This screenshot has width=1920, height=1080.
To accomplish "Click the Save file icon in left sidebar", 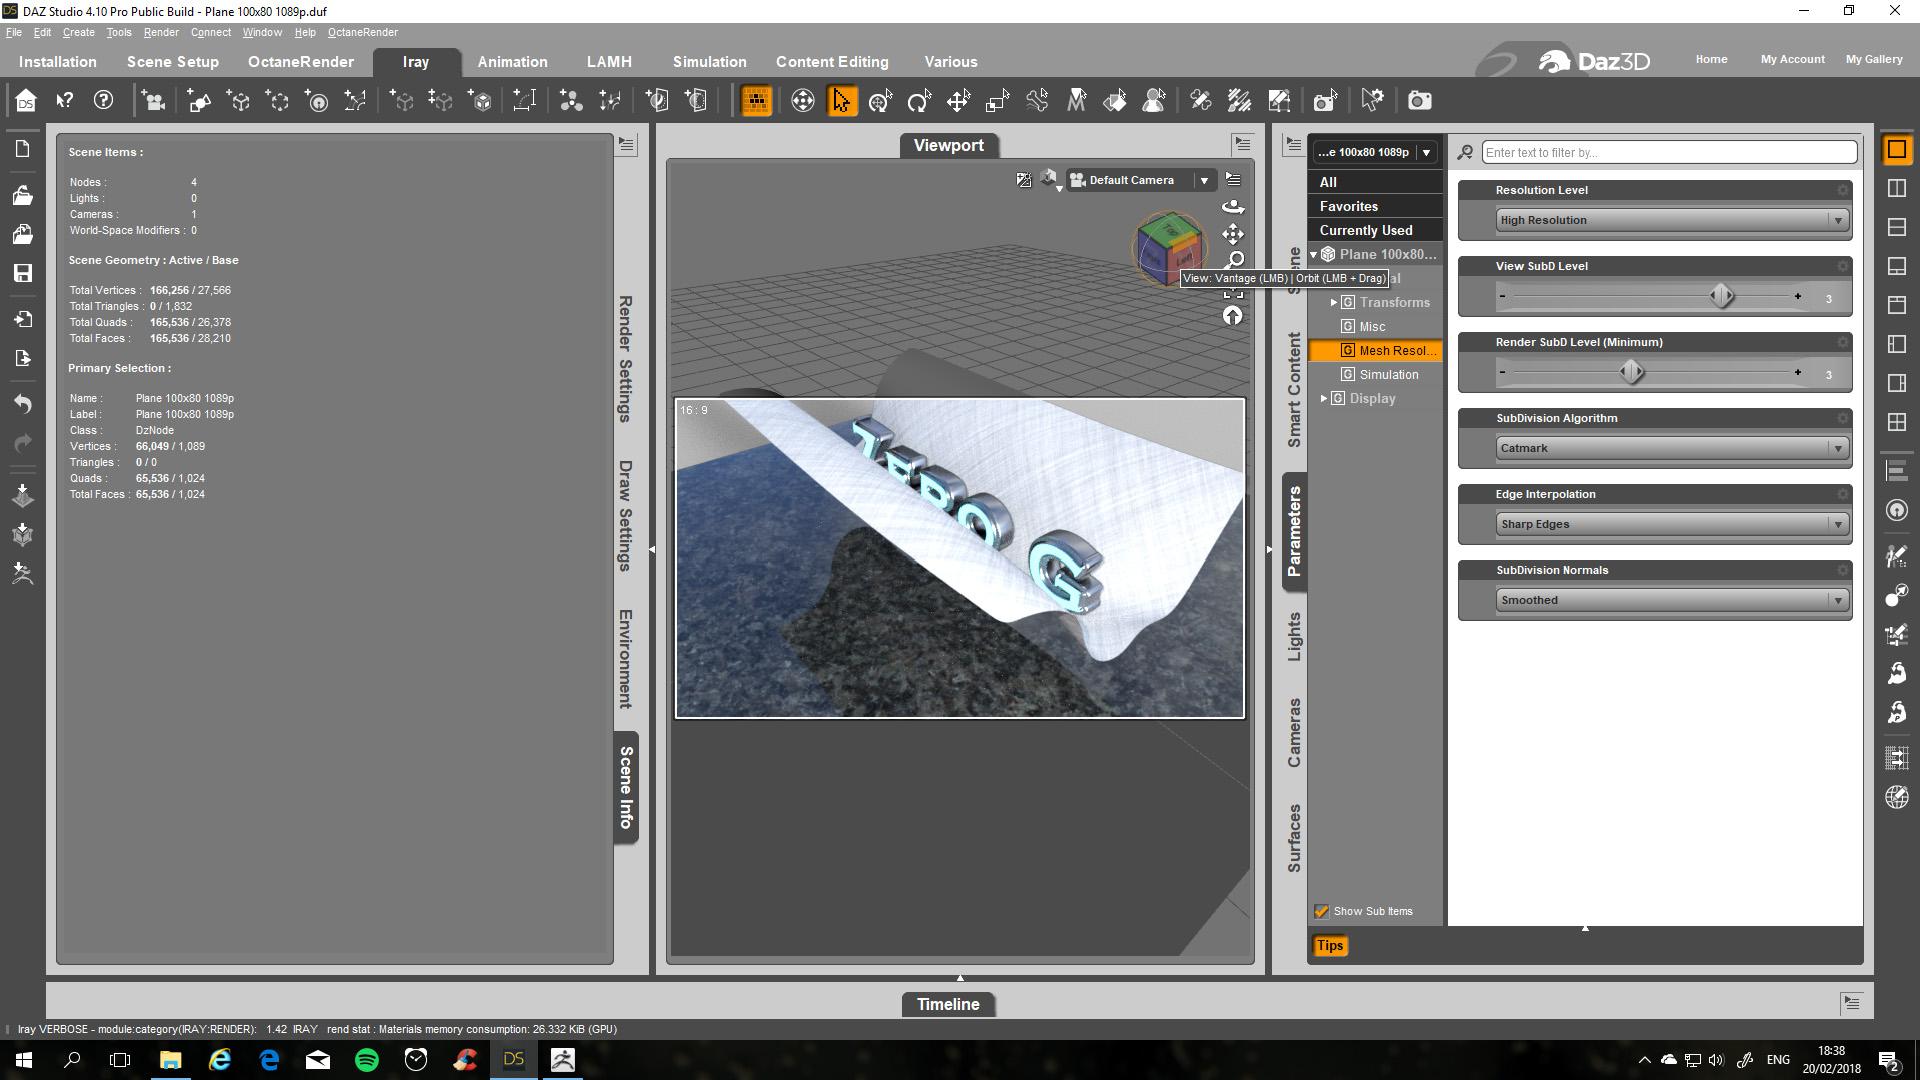I will [x=22, y=273].
